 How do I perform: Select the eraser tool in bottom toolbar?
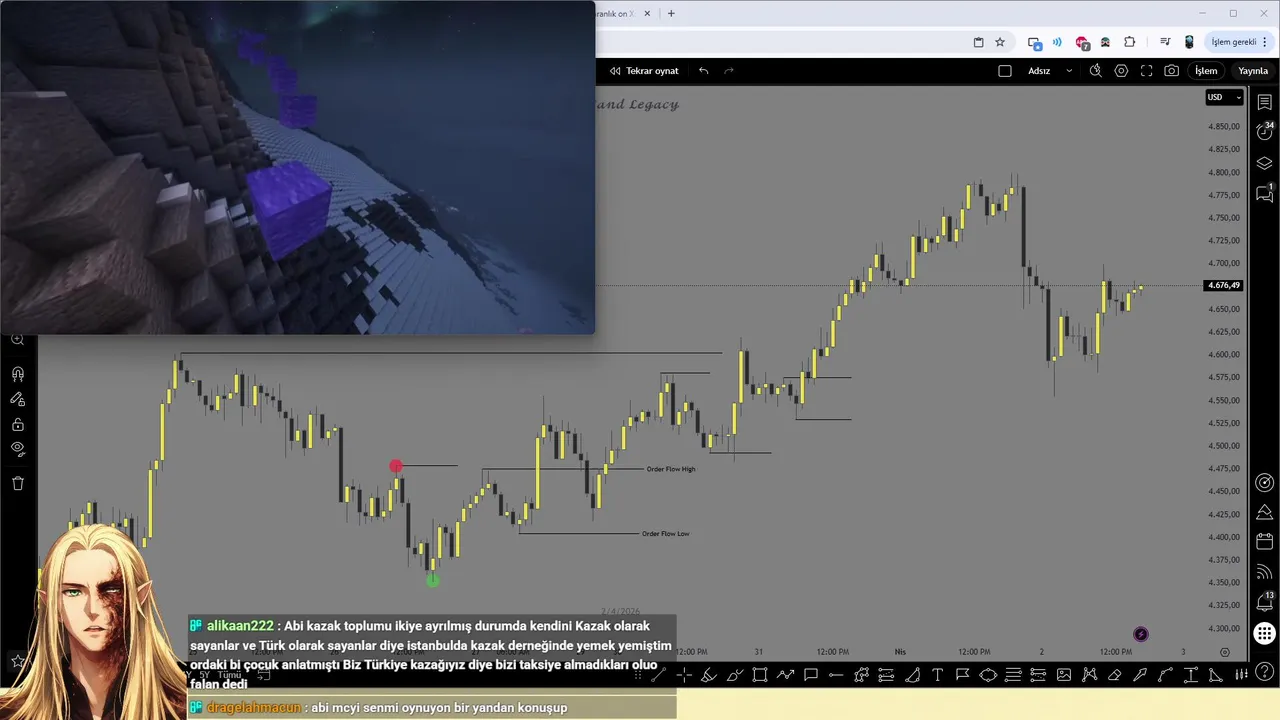pyautogui.click(x=1115, y=675)
